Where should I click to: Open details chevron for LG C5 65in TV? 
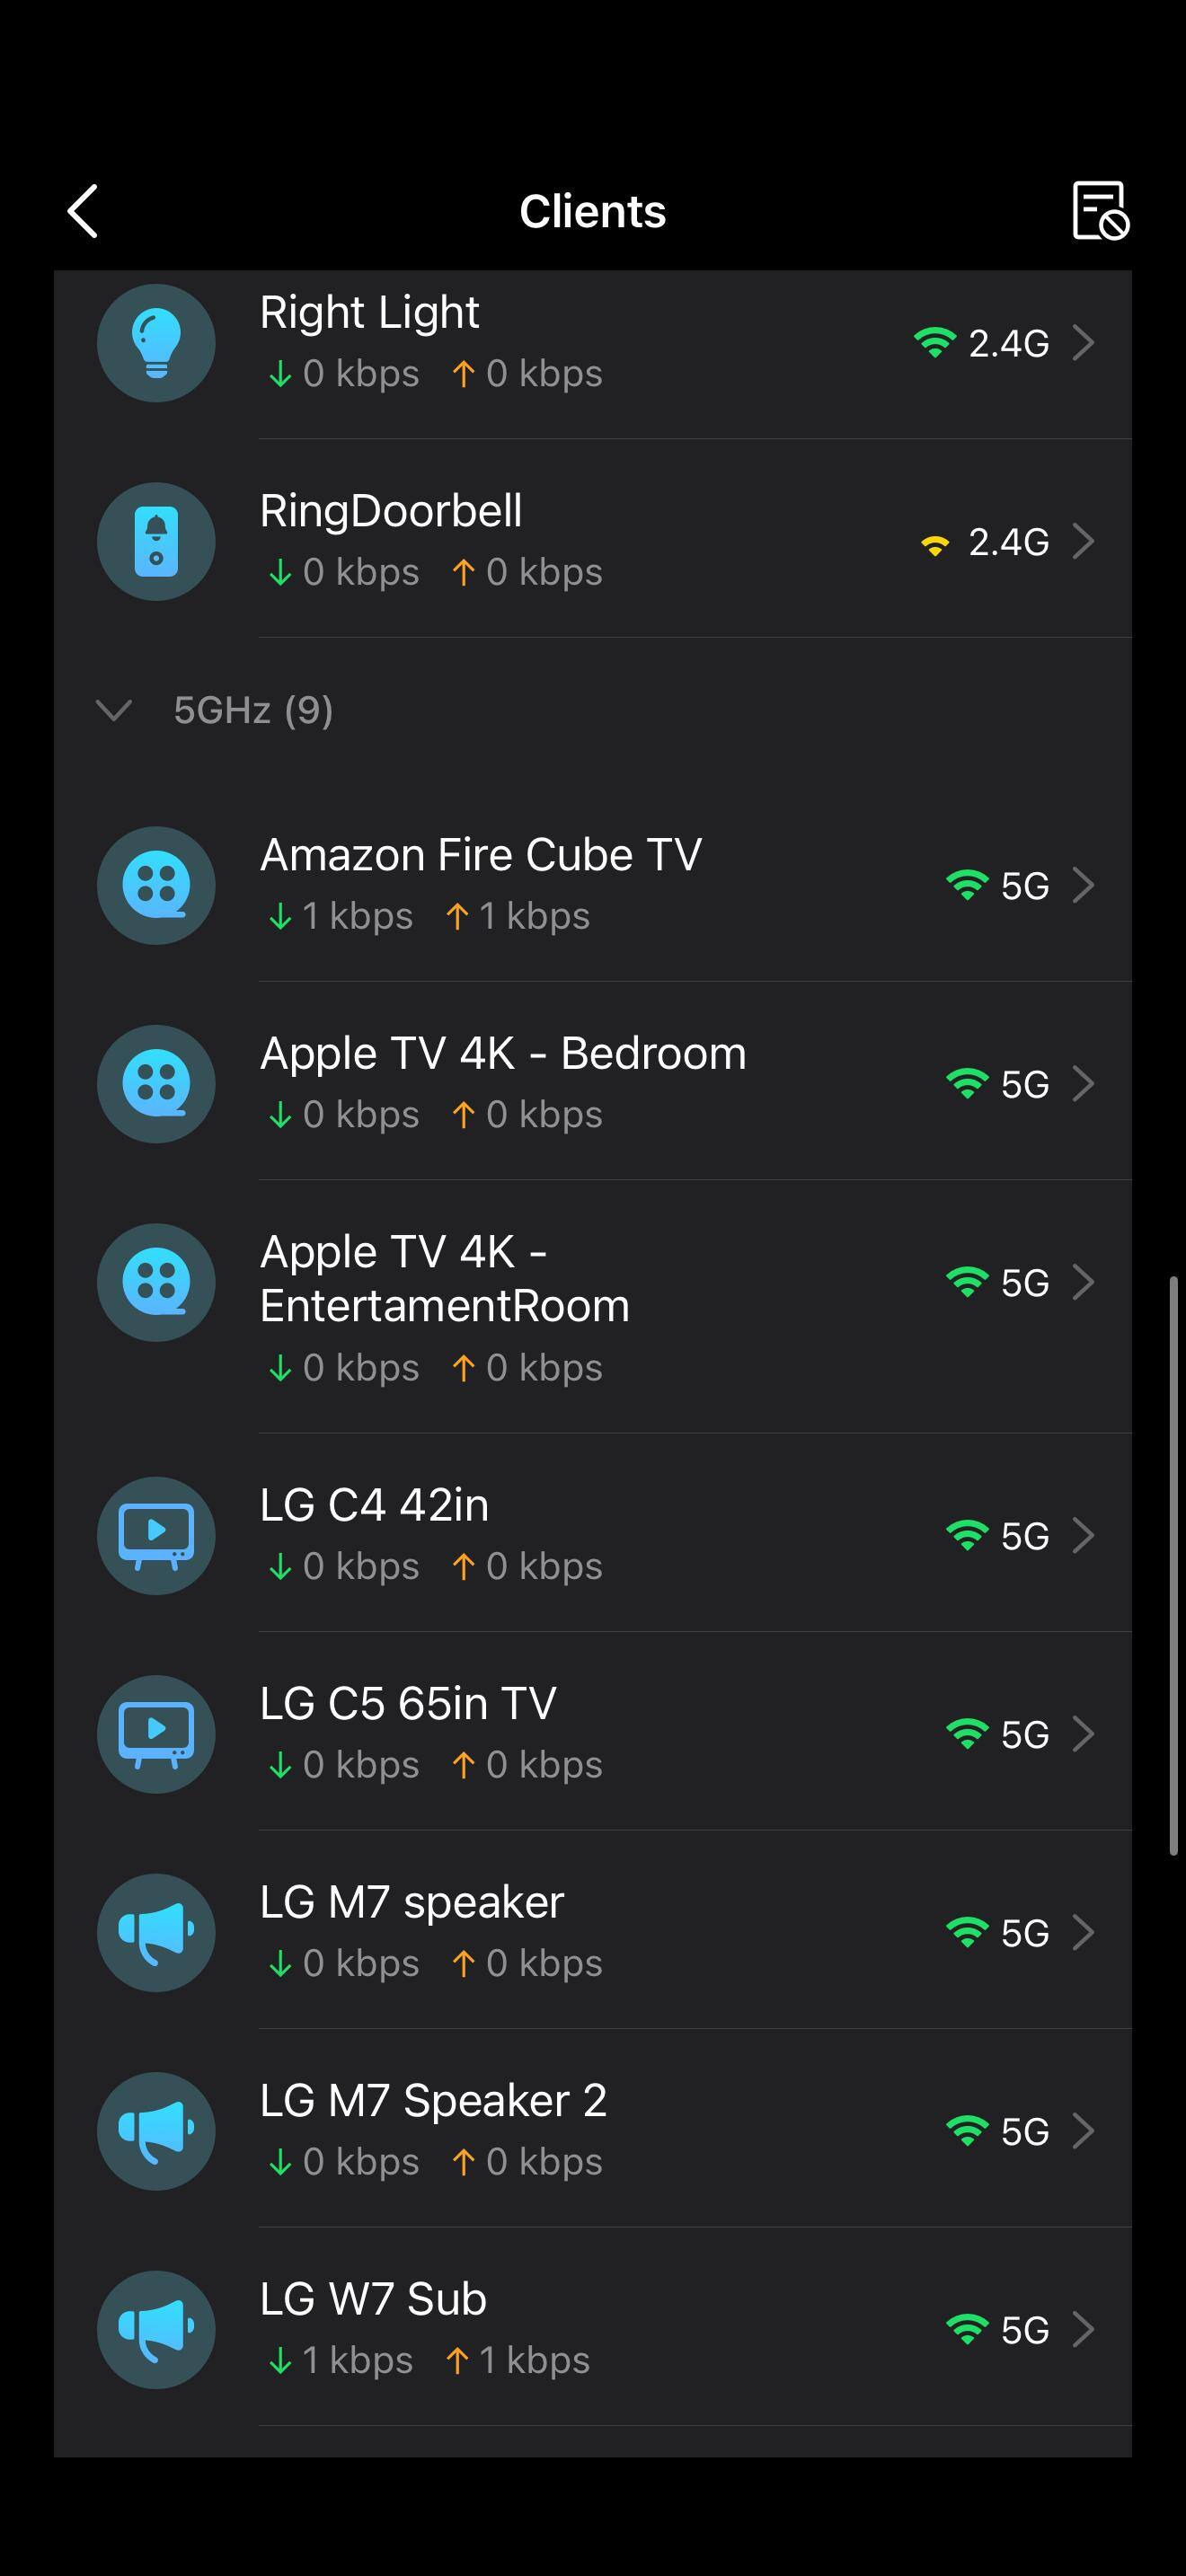pos(1083,1734)
